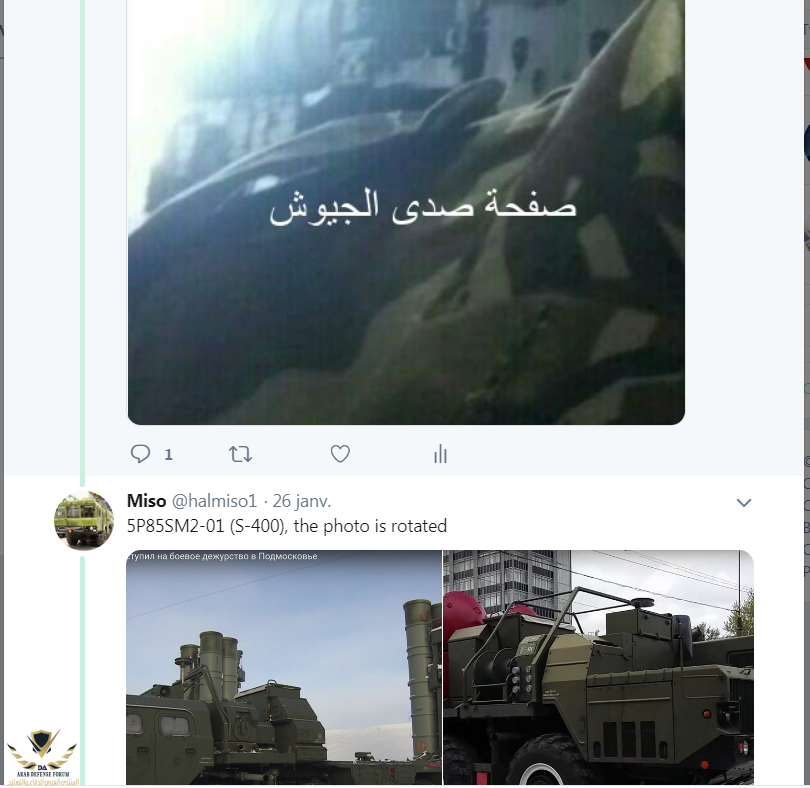Image resolution: width=810 pixels, height=788 pixels.
Task: Click the building in right photo
Action: click(x=507, y=582)
